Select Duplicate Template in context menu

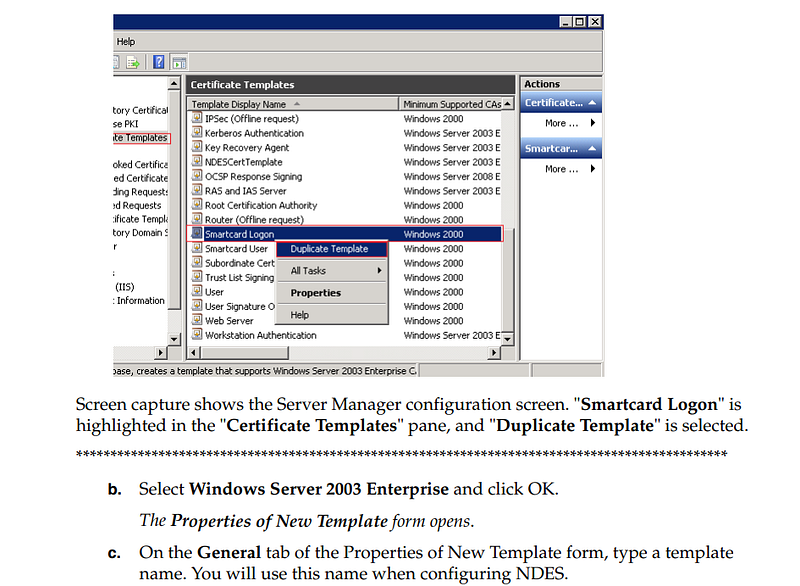pyautogui.click(x=332, y=249)
